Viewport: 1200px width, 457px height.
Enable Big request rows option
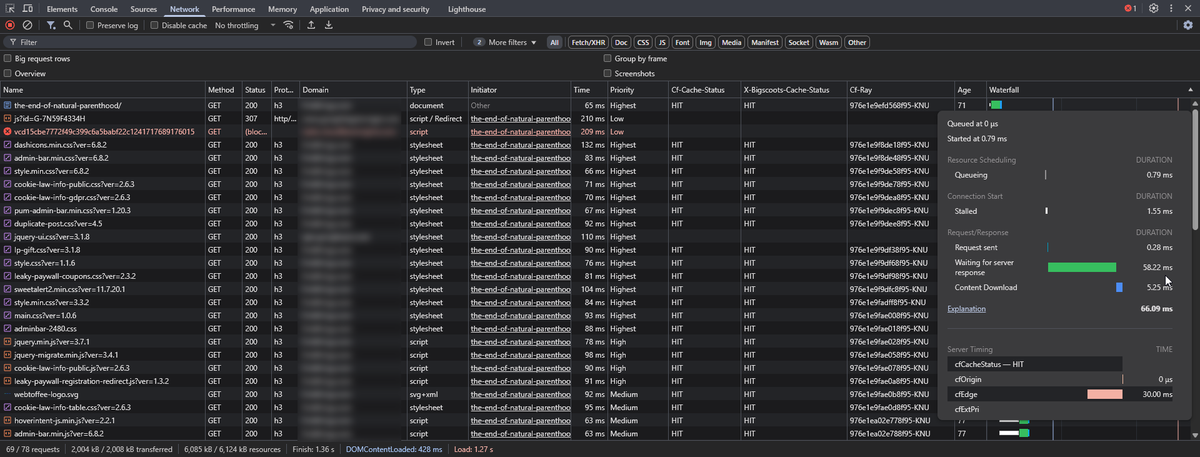click(x=8, y=59)
